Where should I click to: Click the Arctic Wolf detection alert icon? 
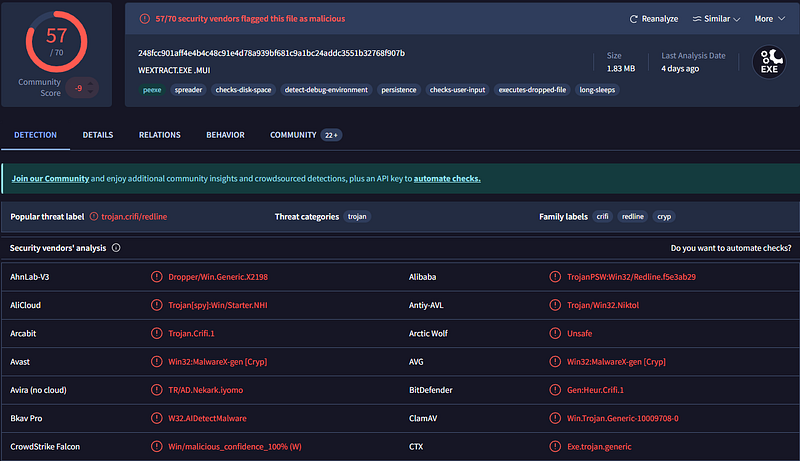coord(555,333)
